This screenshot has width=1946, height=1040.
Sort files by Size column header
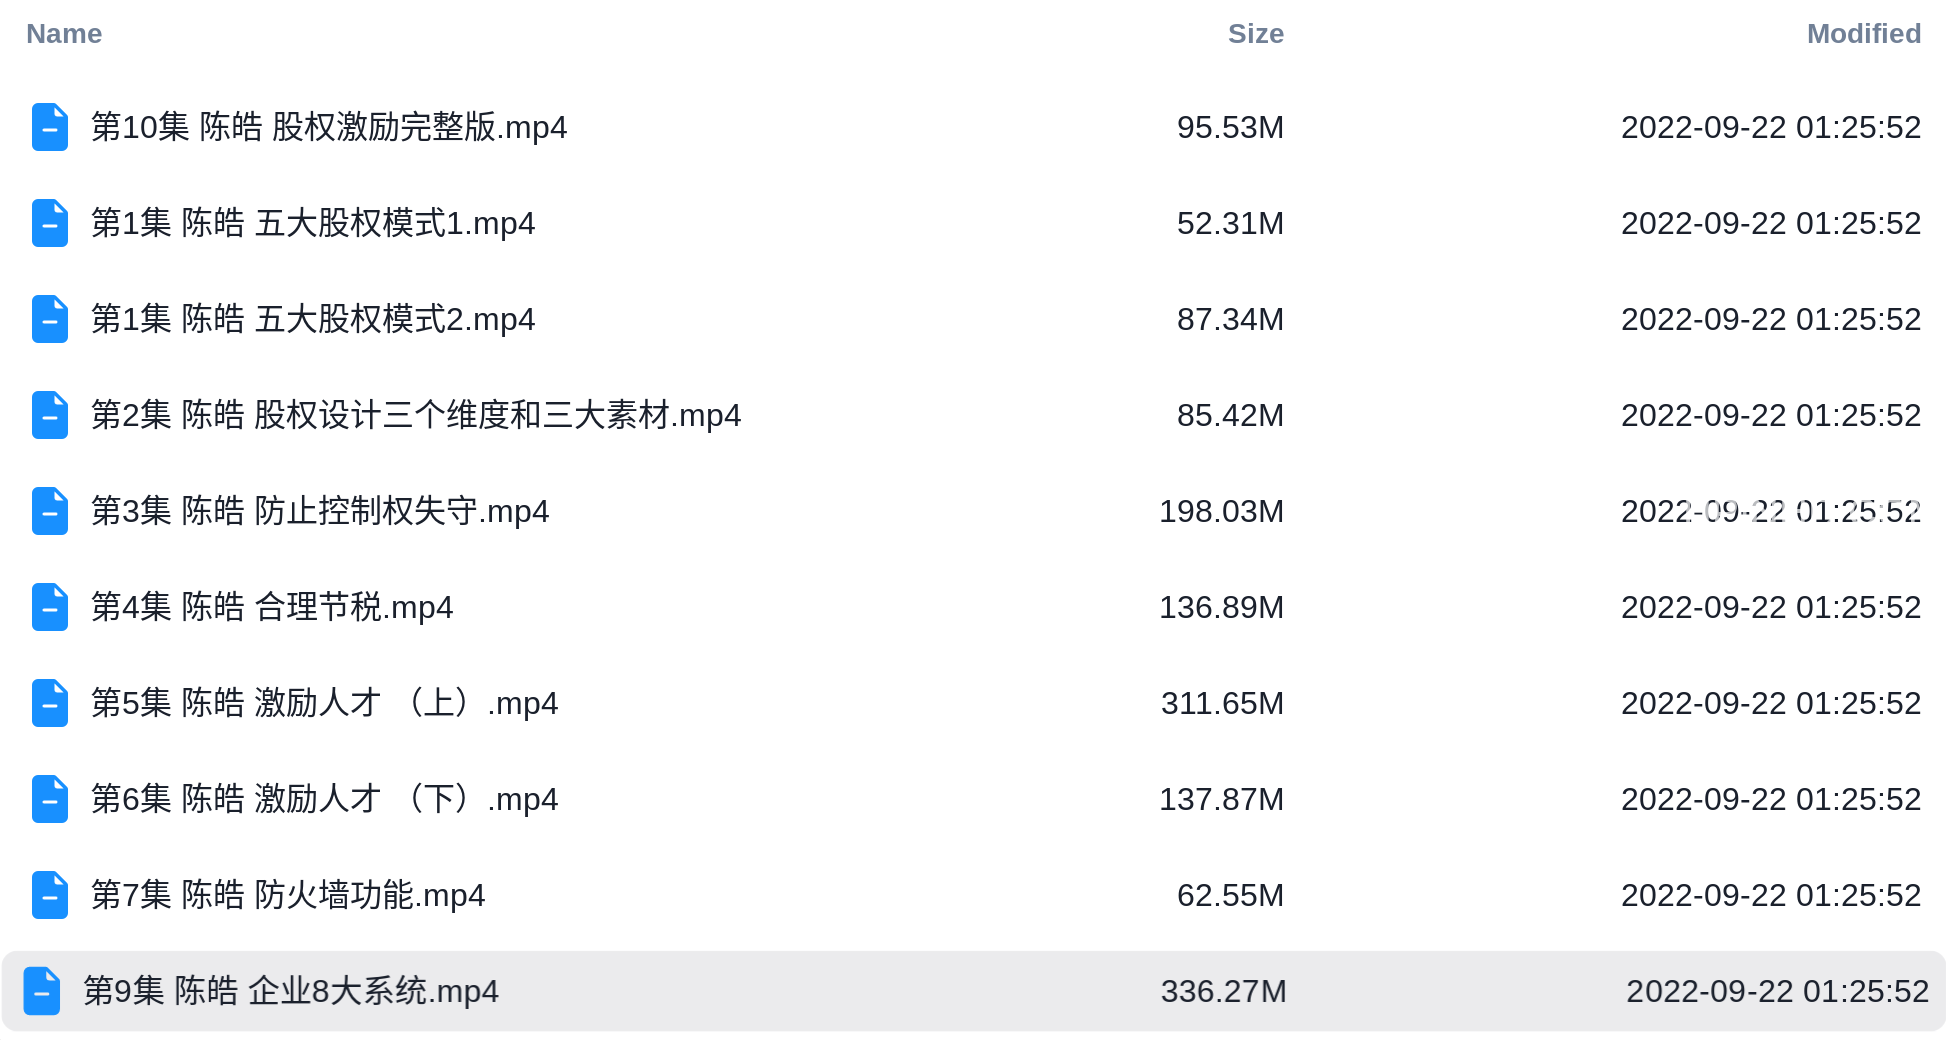click(1255, 34)
